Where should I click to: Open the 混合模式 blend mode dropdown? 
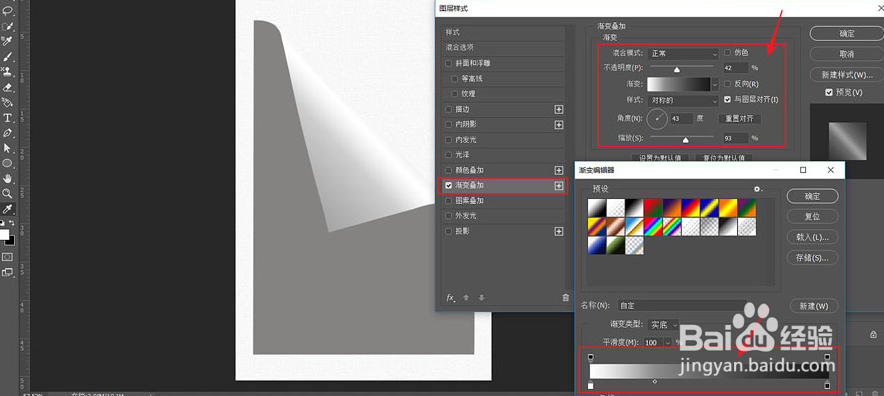[x=683, y=54]
